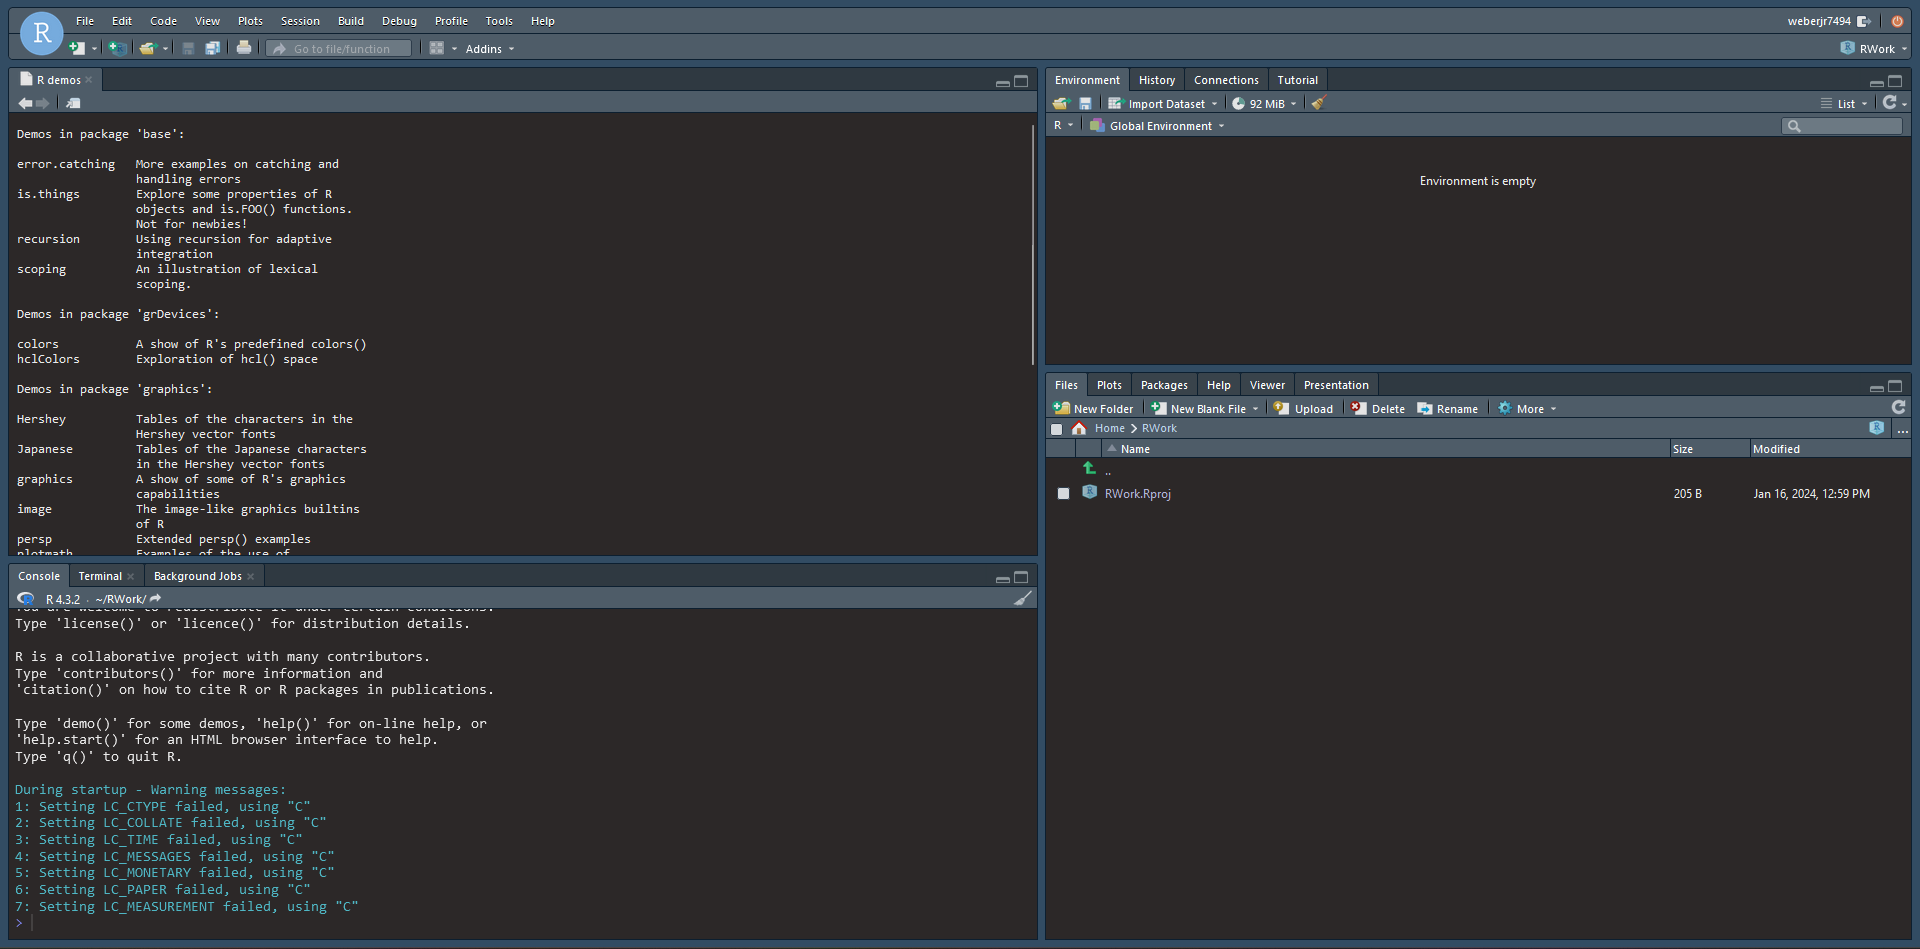Select all items checkbox in the file header row

pos(1057,429)
